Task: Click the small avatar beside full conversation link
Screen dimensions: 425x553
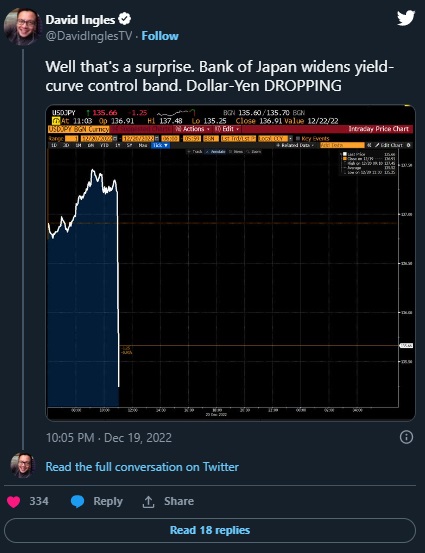Action: [23, 466]
